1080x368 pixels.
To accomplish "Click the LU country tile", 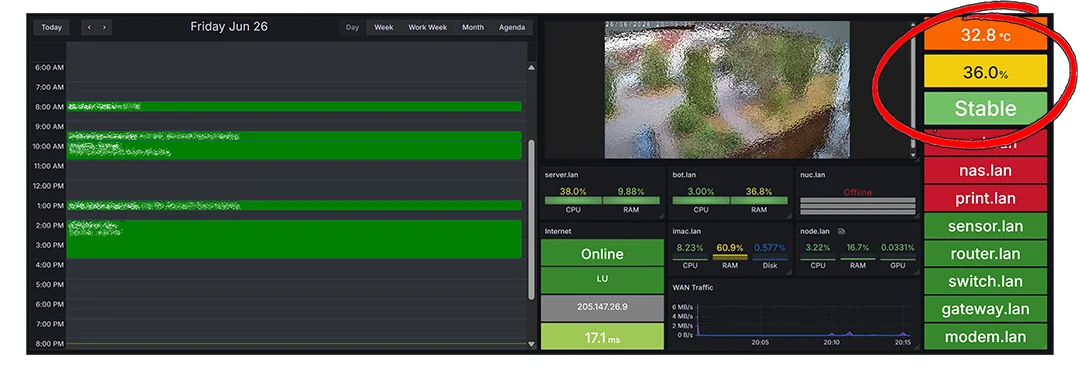I will pyautogui.click(x=602, y=279).
